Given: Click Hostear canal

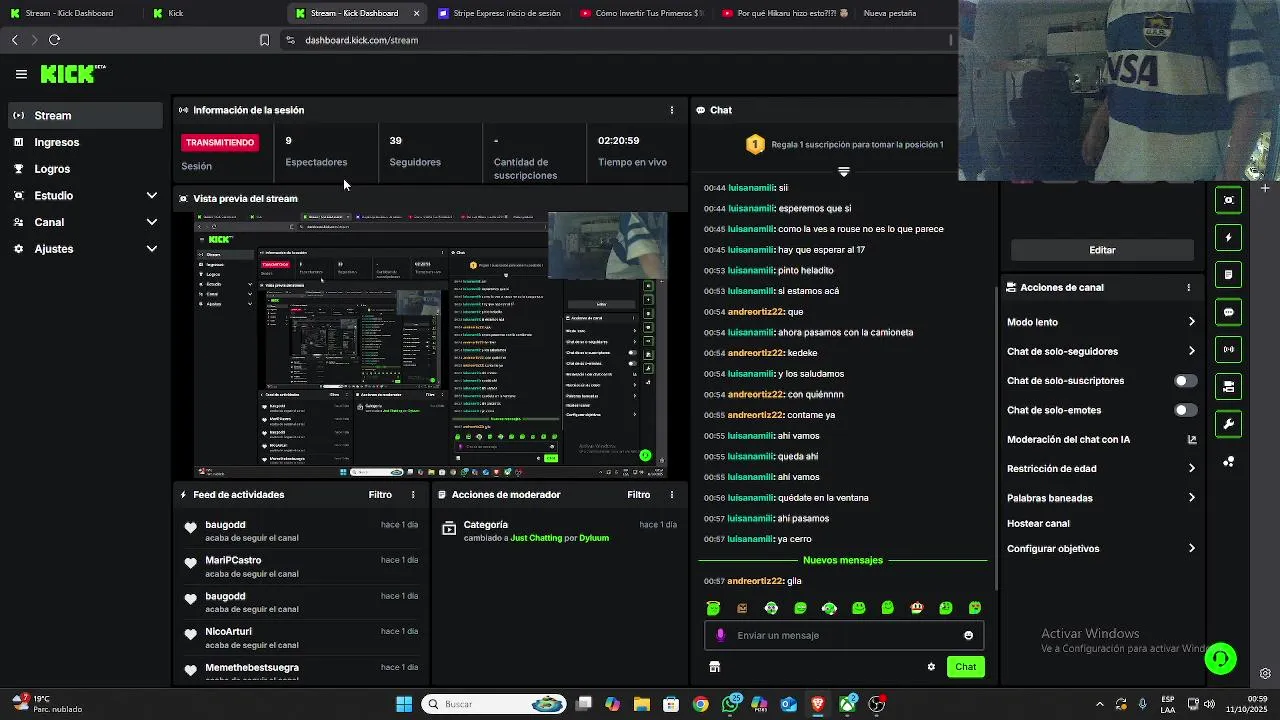Looking at the screenshot, I should (1038, 523).
